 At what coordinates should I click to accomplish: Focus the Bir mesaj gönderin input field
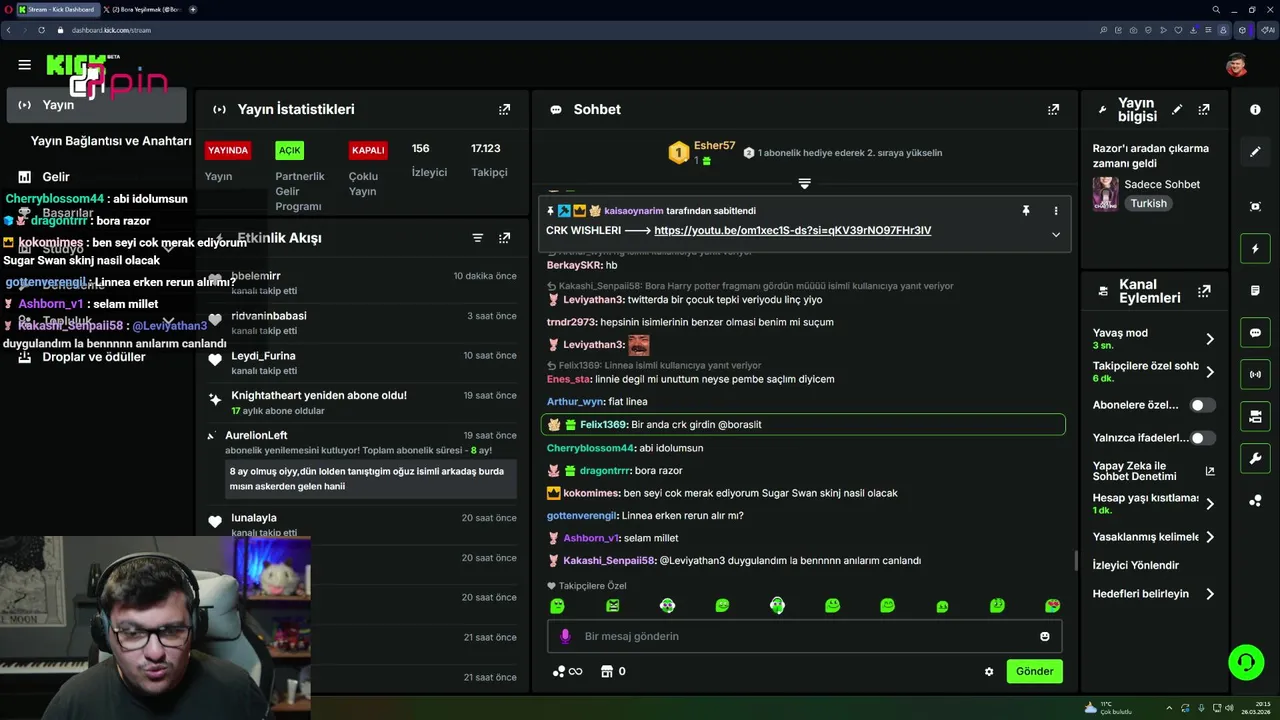pyautogui.click(x=805, y=636)
